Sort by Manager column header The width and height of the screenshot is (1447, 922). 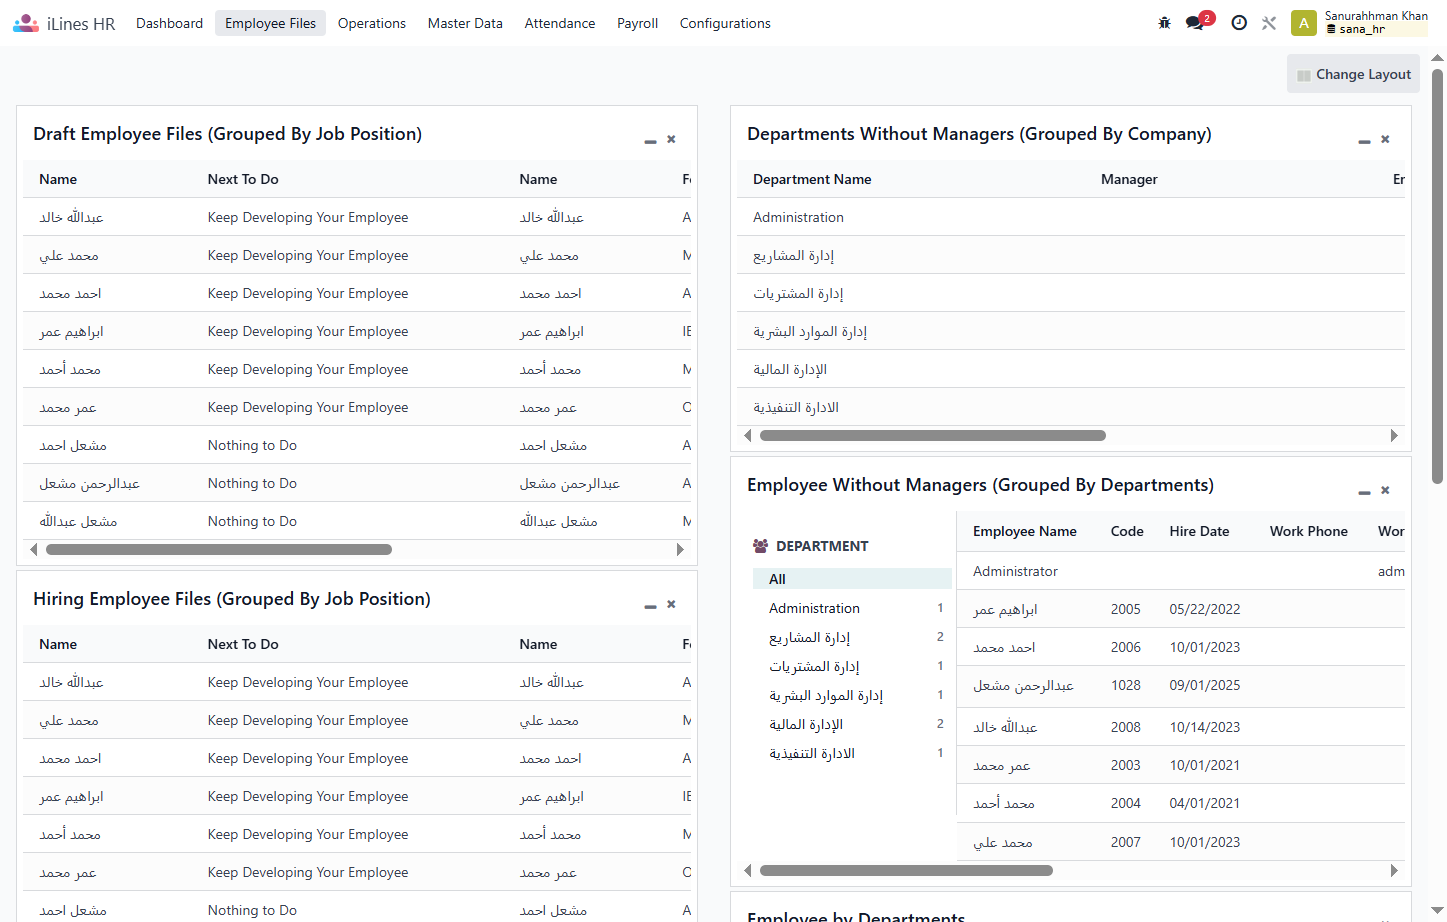(x=1129, y=179)
